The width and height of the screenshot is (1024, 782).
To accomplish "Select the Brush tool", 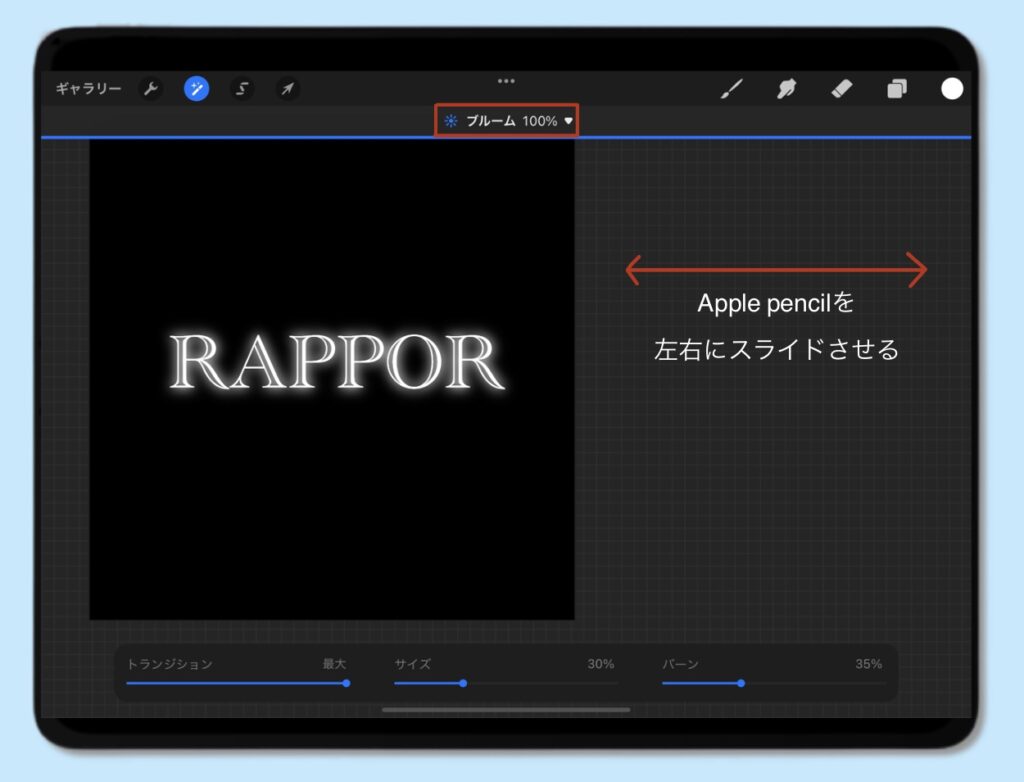I will (732, 88).
